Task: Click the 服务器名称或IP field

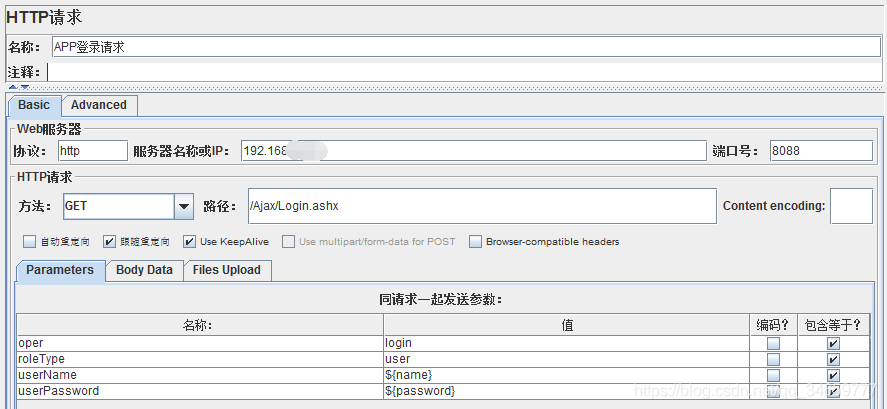Action: pyautogui.click(x=473, y=151)
